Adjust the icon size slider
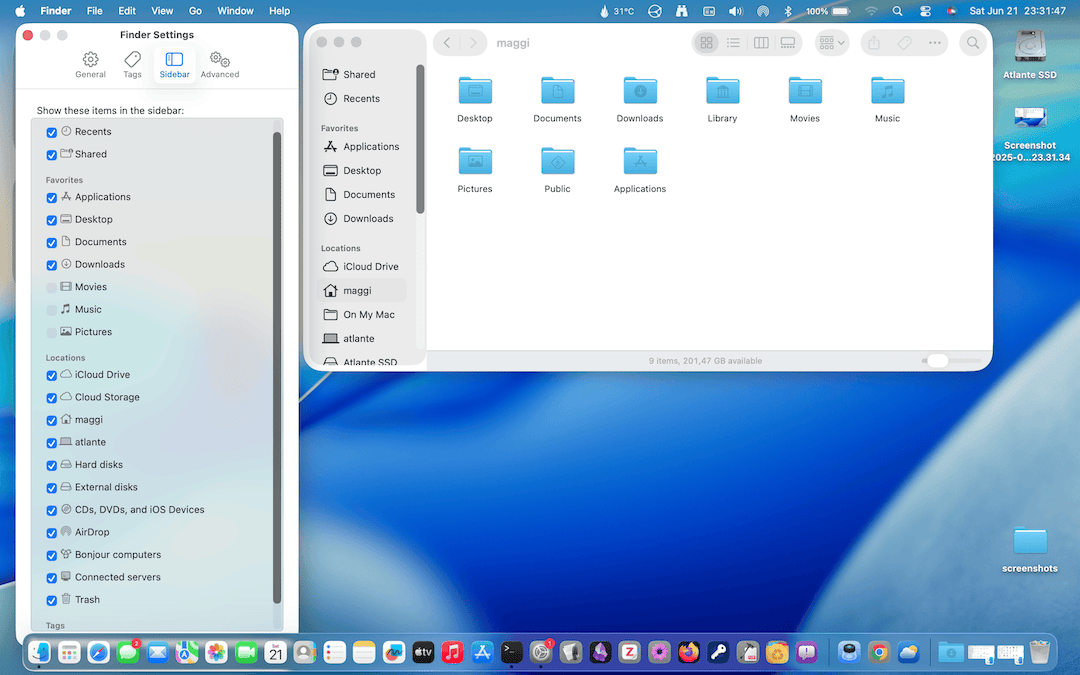1080x675 pixels. (937, 361)
